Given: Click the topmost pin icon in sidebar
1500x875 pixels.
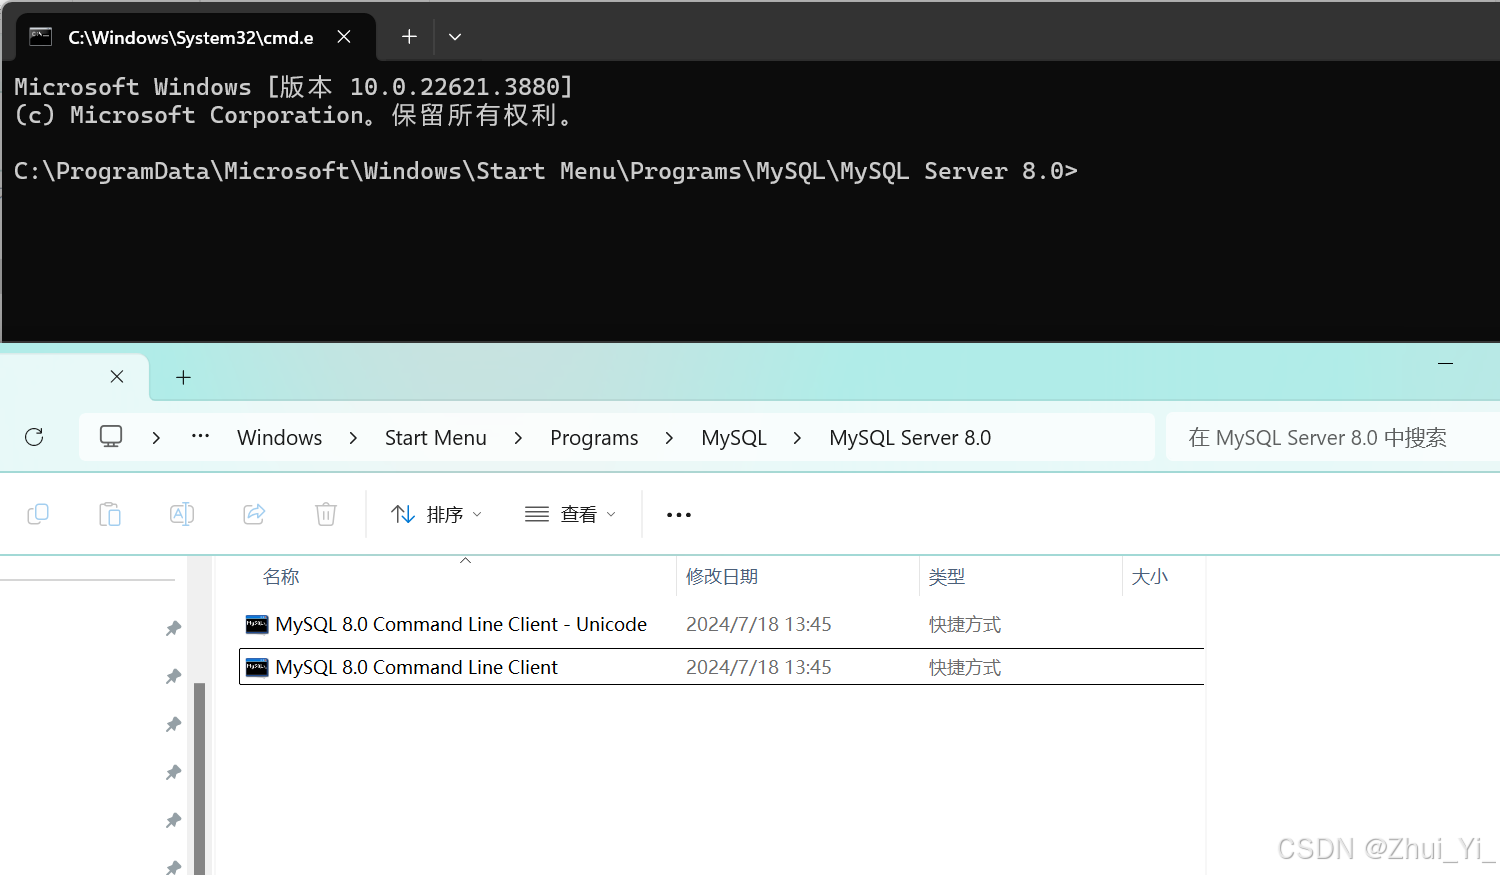Looking at the screenshot, I should [173, 628].
